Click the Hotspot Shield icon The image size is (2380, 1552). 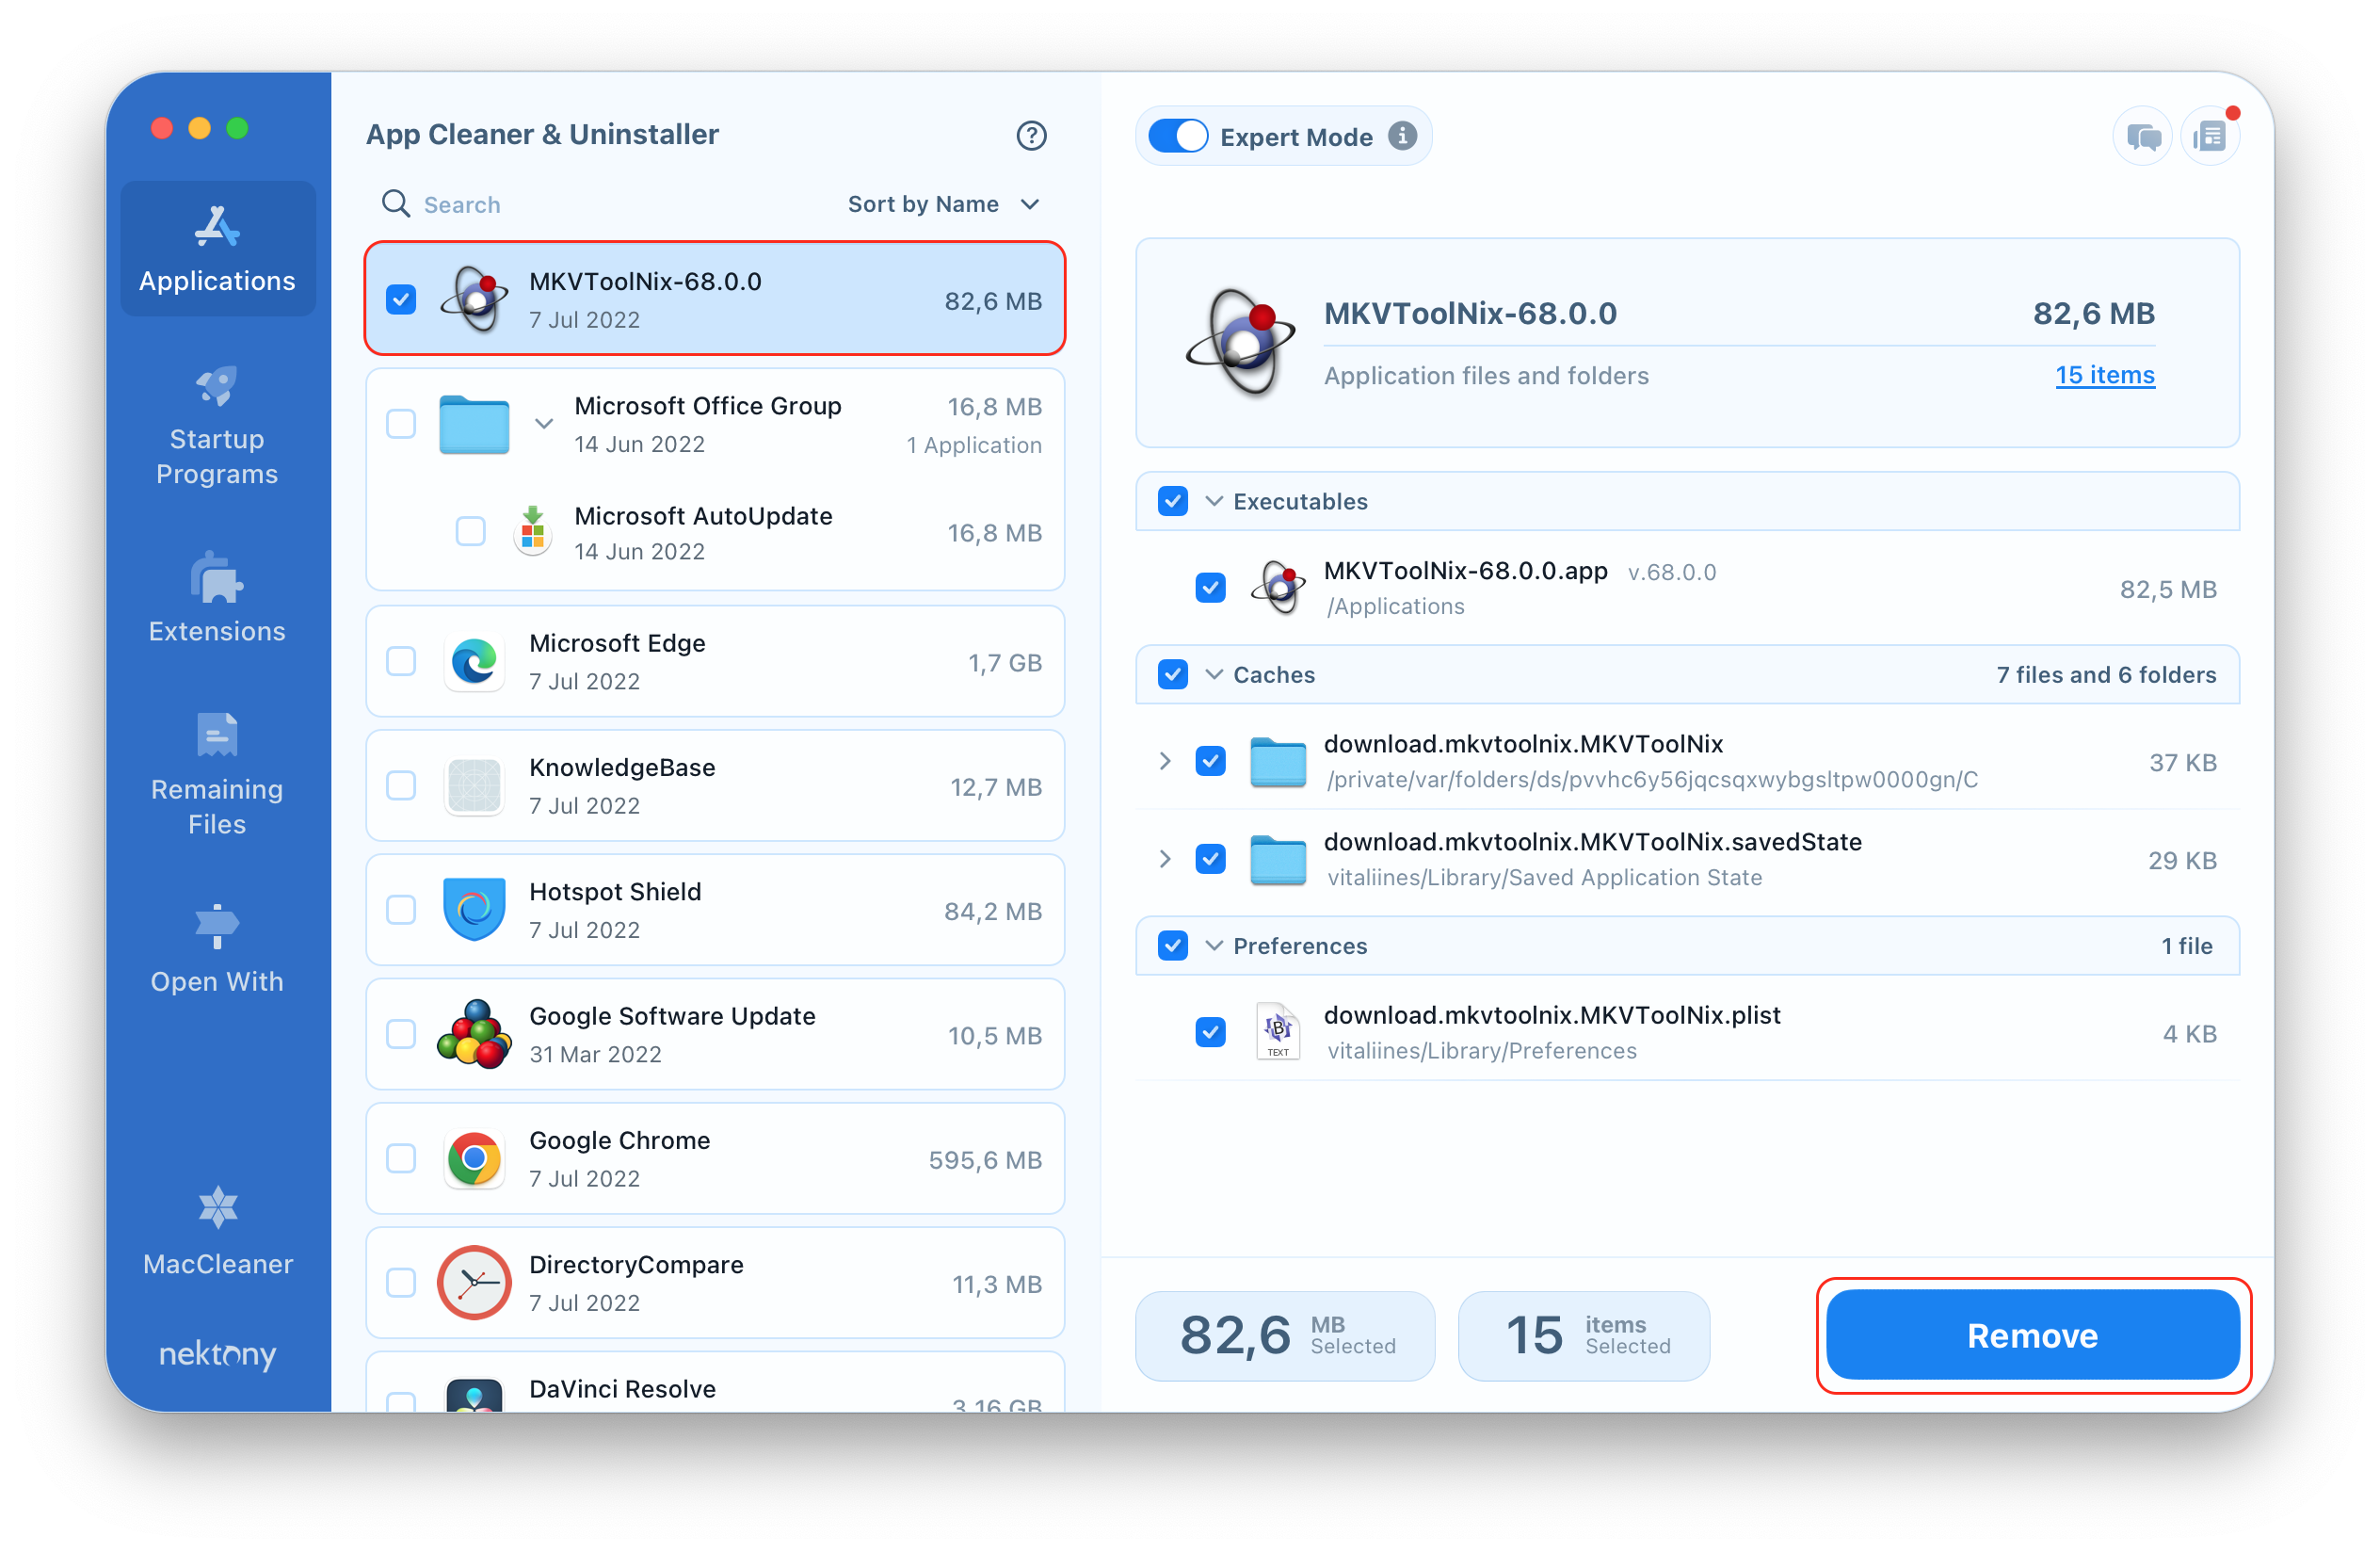coord(474,910)
